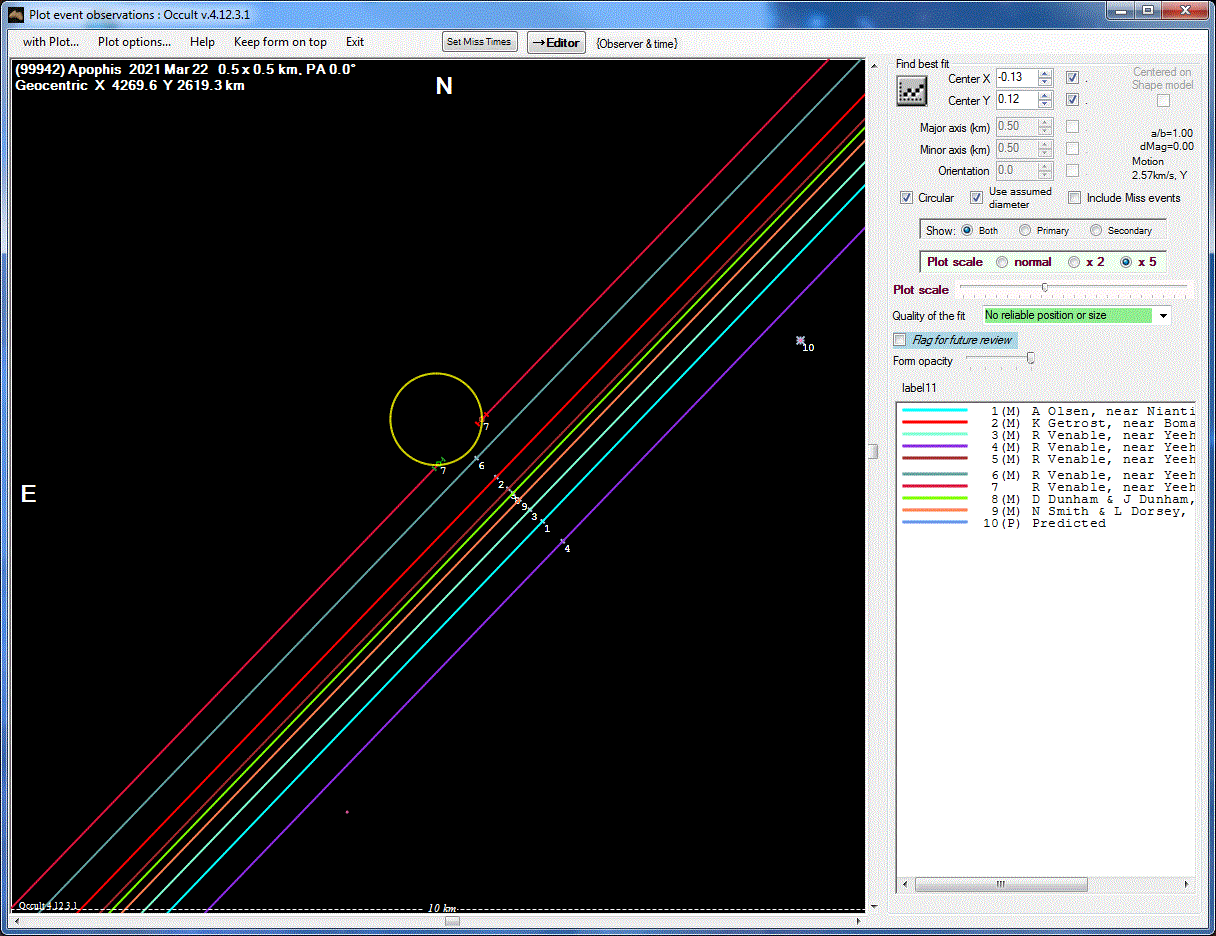This screenshot has width=1216, height=936.
Task: Click the purple legend line for observer 4
Action: (x=935, y=446)
